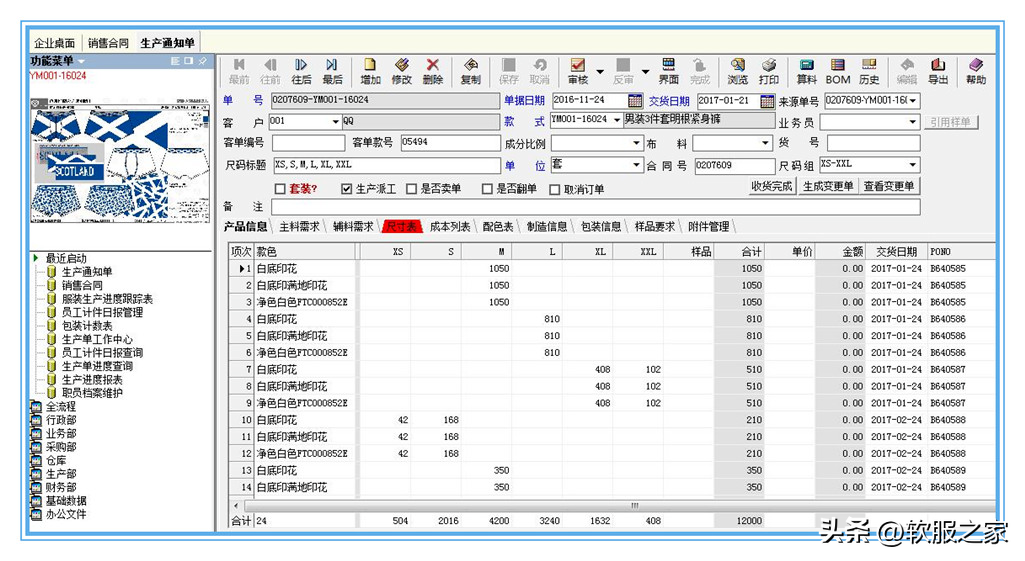Click the 生成变更单 button

pyautogui.click(x=828, y=187)
